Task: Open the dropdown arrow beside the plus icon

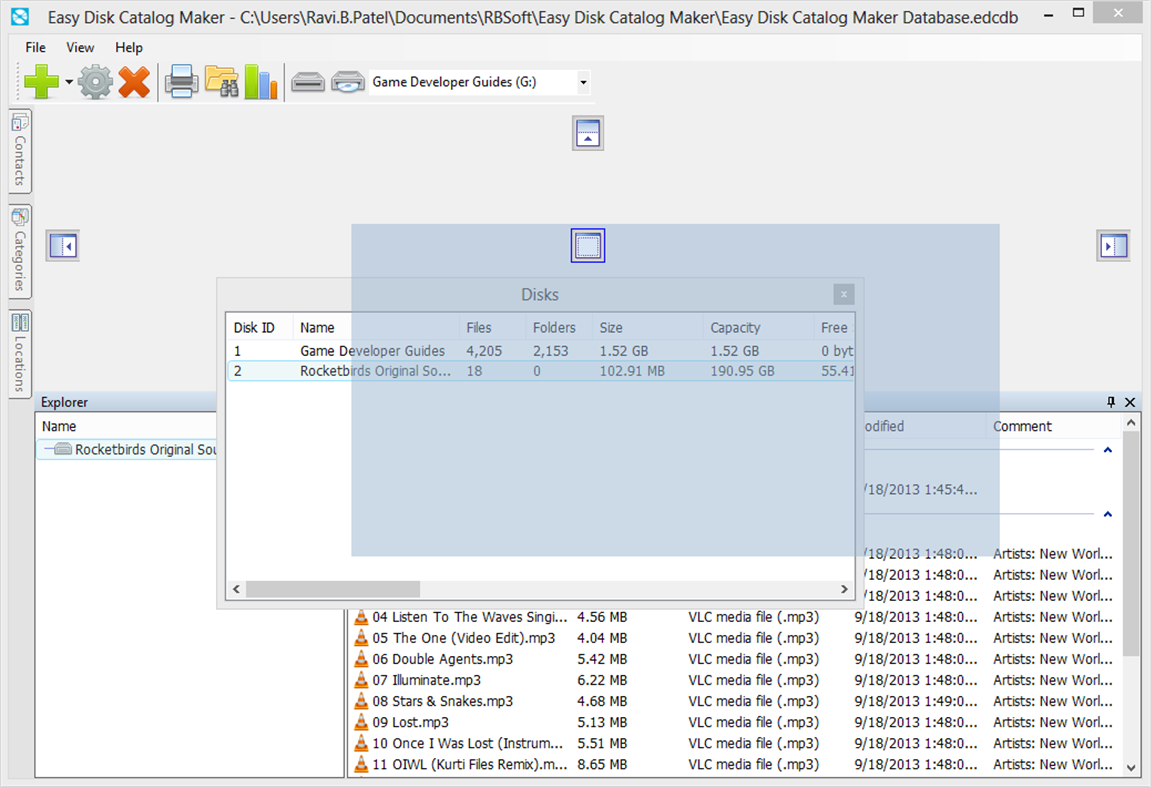Action: (x=68, y=81)
